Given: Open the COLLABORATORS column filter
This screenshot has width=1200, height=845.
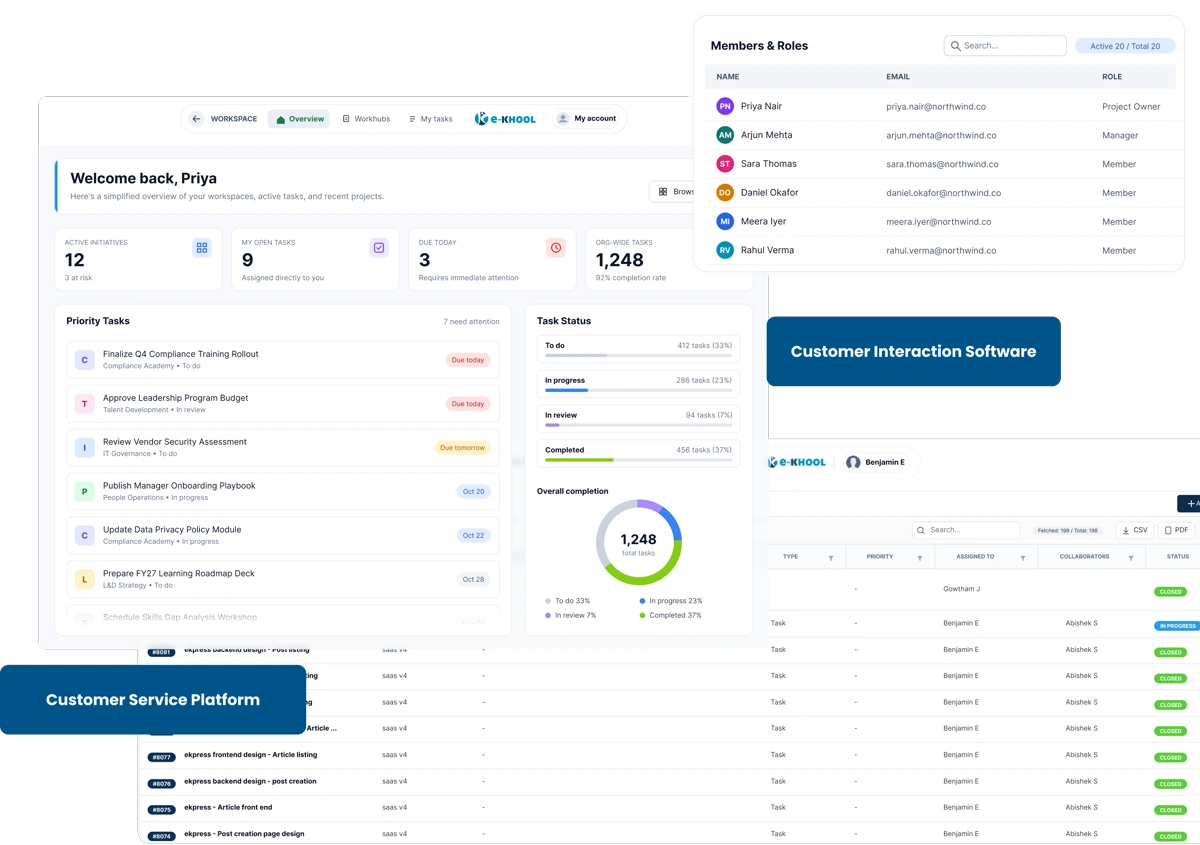Looking at the screenshot, I should [x=1131, y=558].
